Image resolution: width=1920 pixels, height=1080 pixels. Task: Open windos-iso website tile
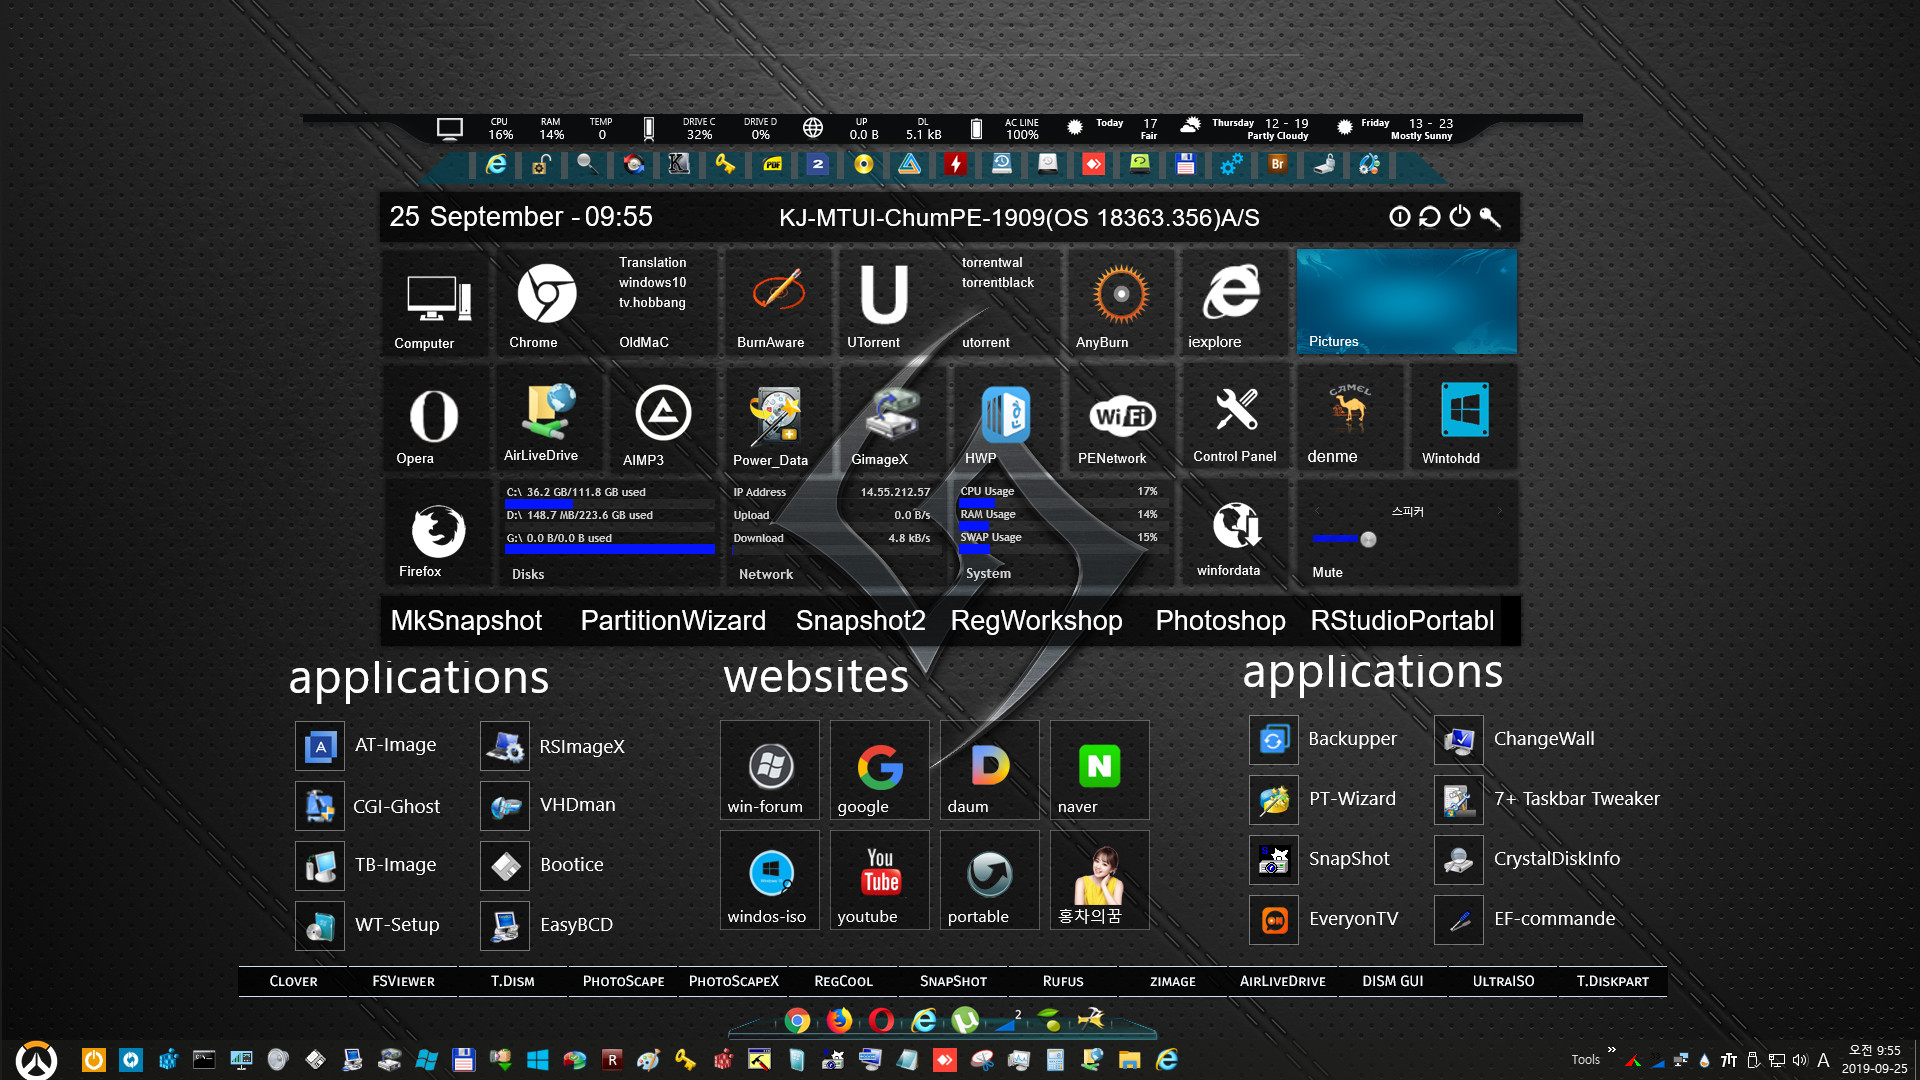770,880
